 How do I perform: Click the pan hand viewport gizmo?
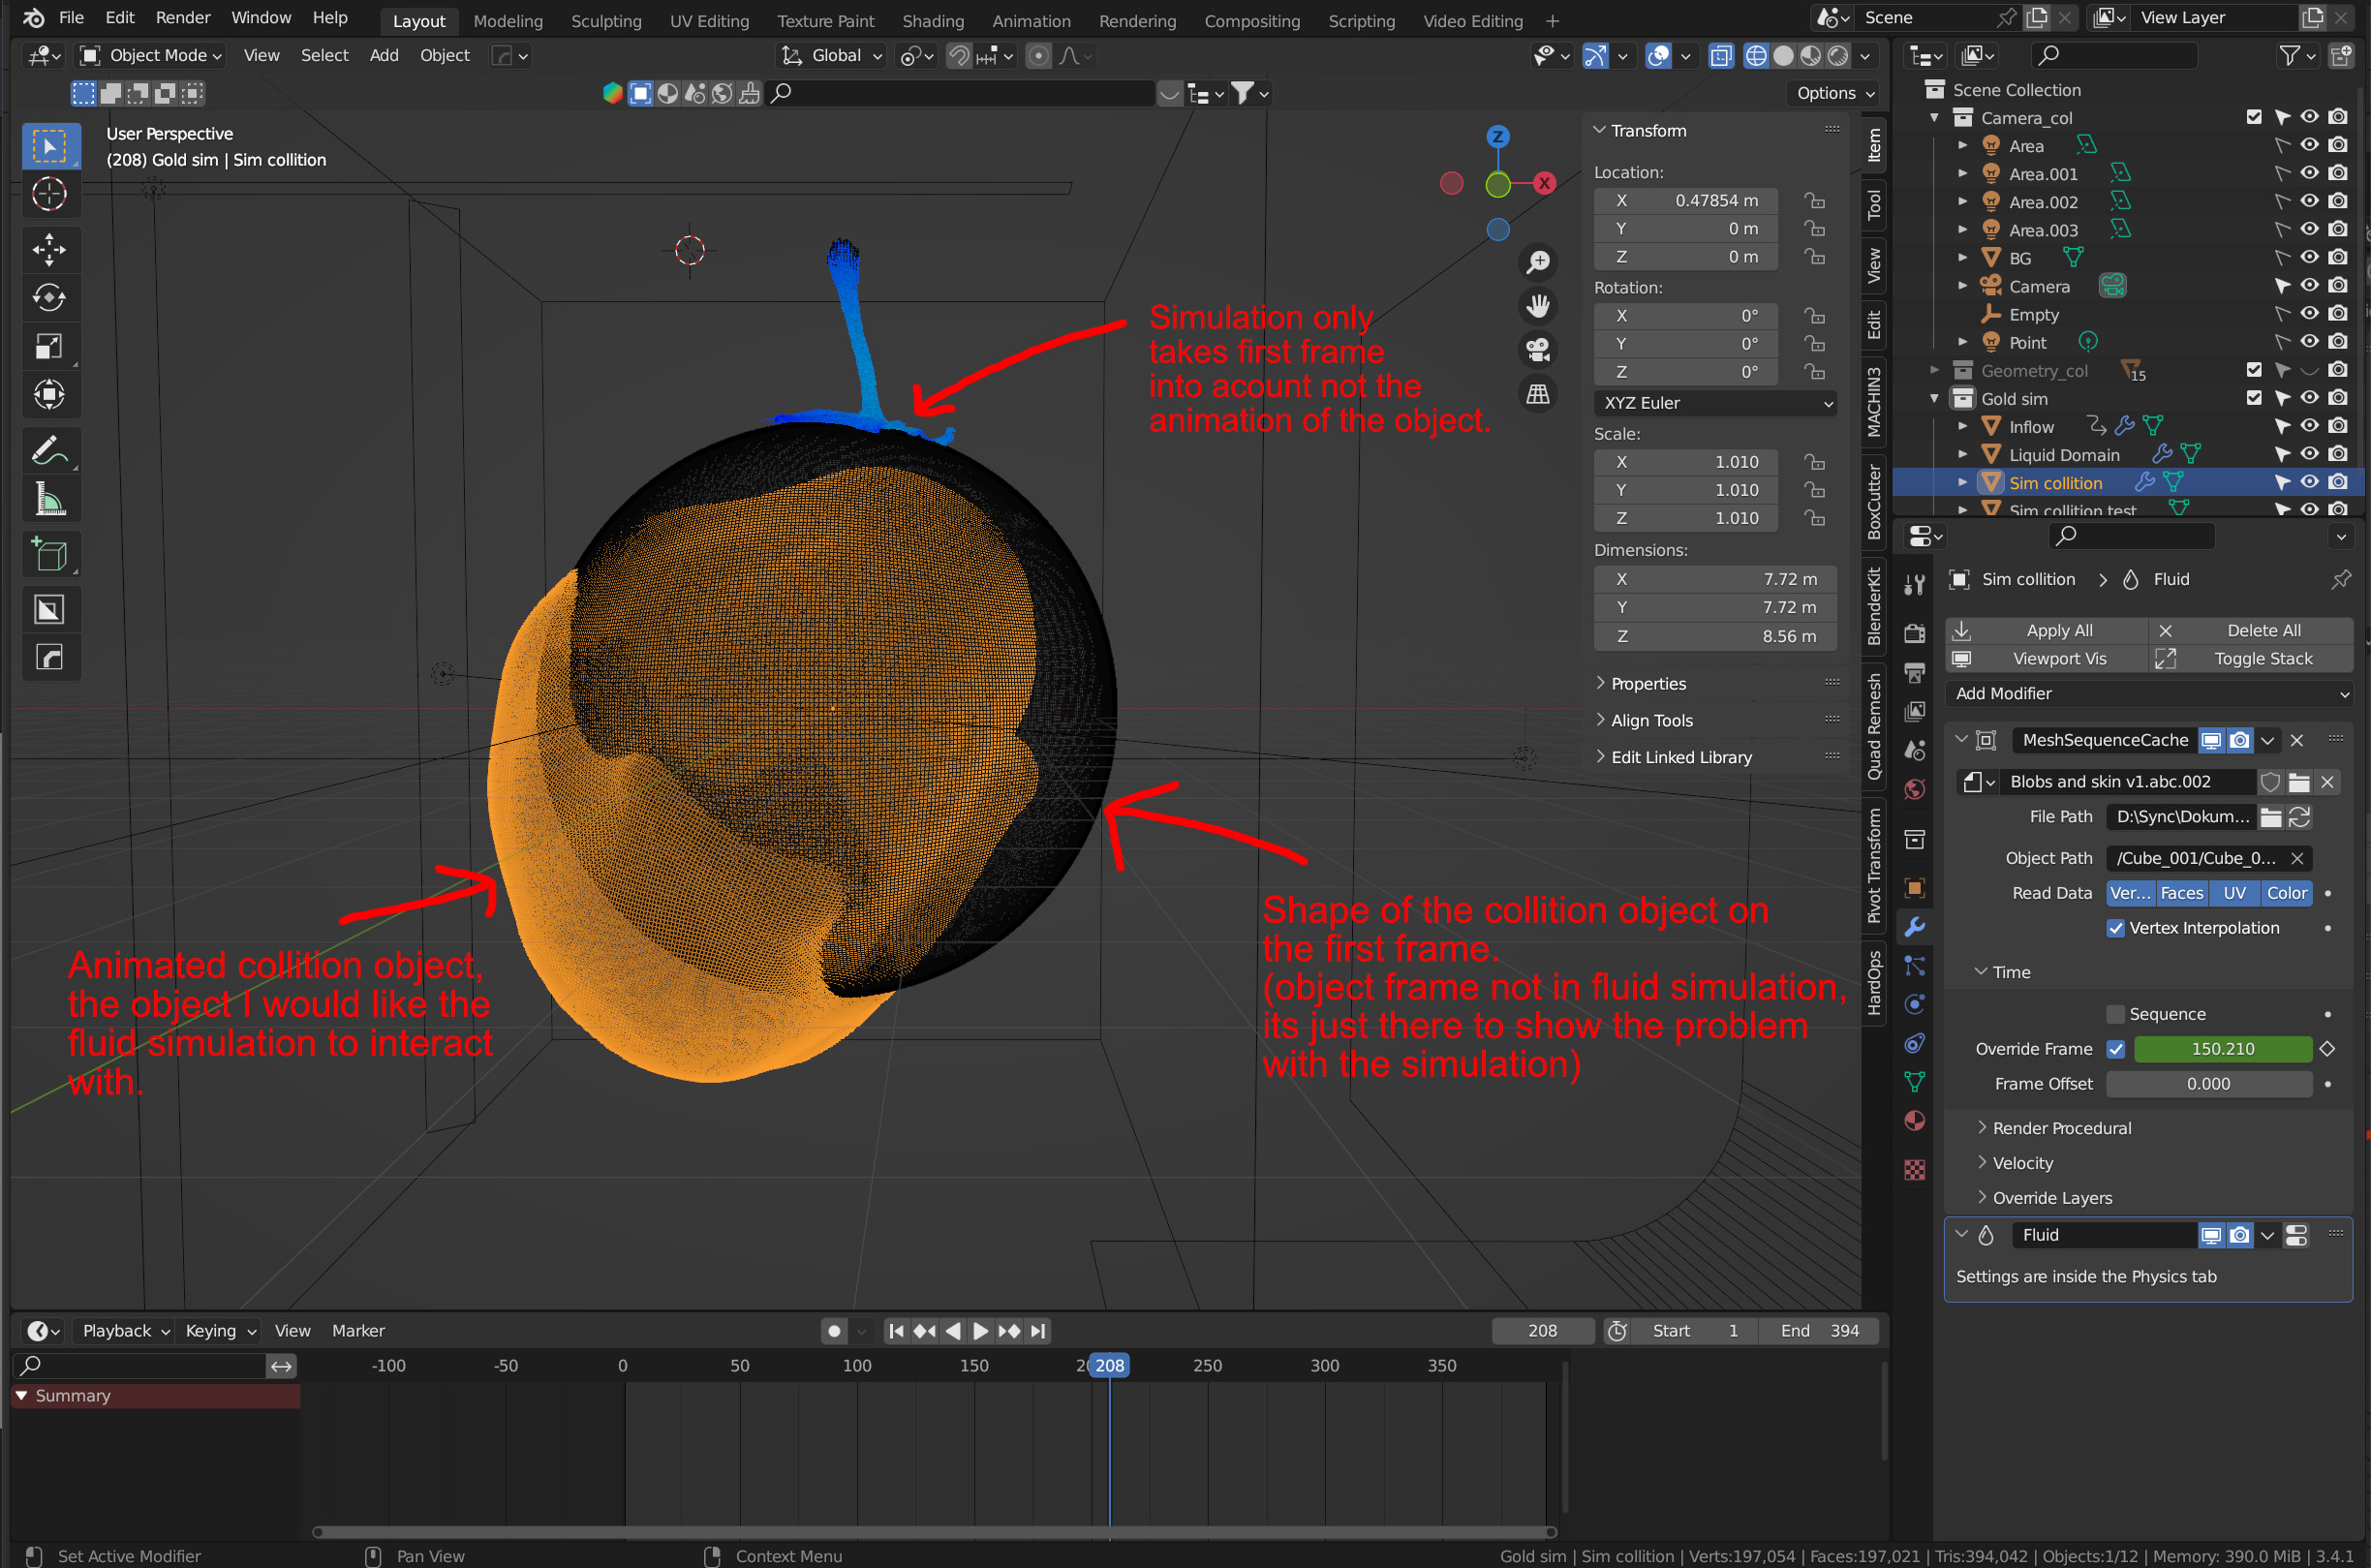pos(1537,306)
